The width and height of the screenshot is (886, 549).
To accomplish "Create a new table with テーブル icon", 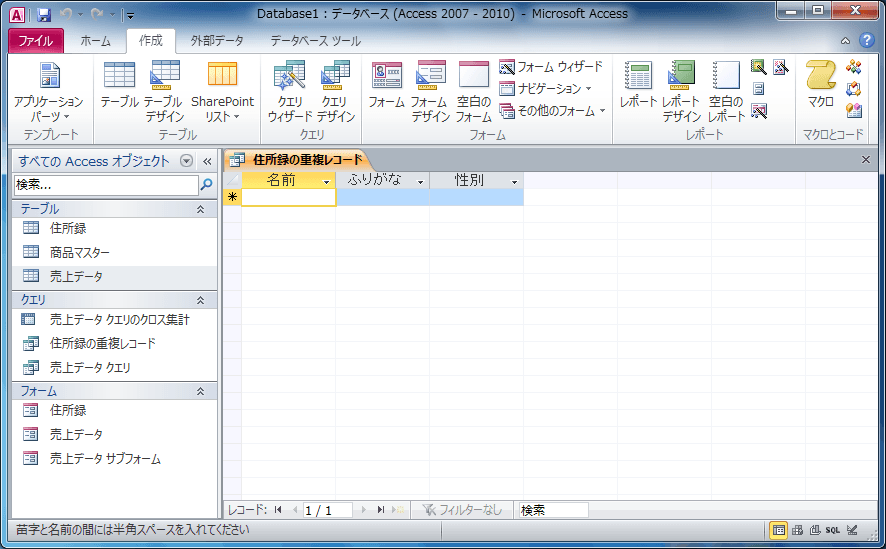I will [119, 85].
